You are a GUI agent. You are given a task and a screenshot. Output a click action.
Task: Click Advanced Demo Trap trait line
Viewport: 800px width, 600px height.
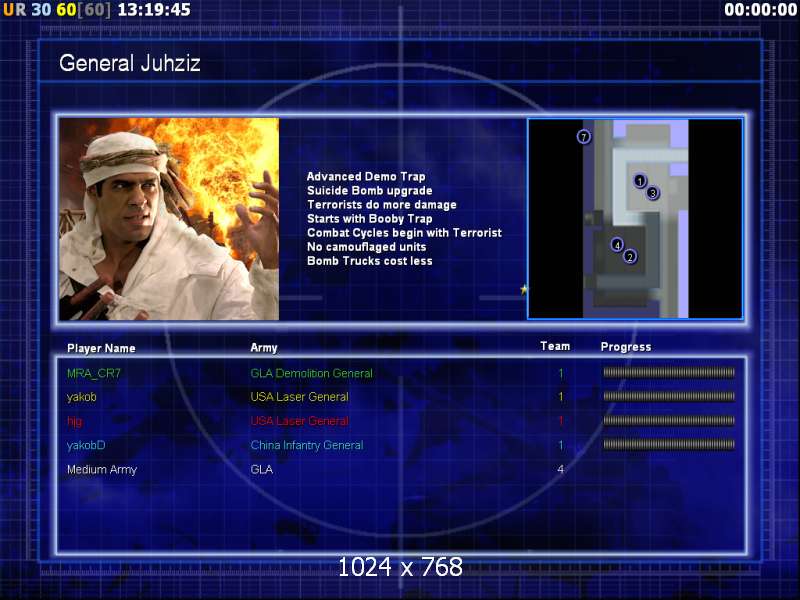click(x=366, y=177)
